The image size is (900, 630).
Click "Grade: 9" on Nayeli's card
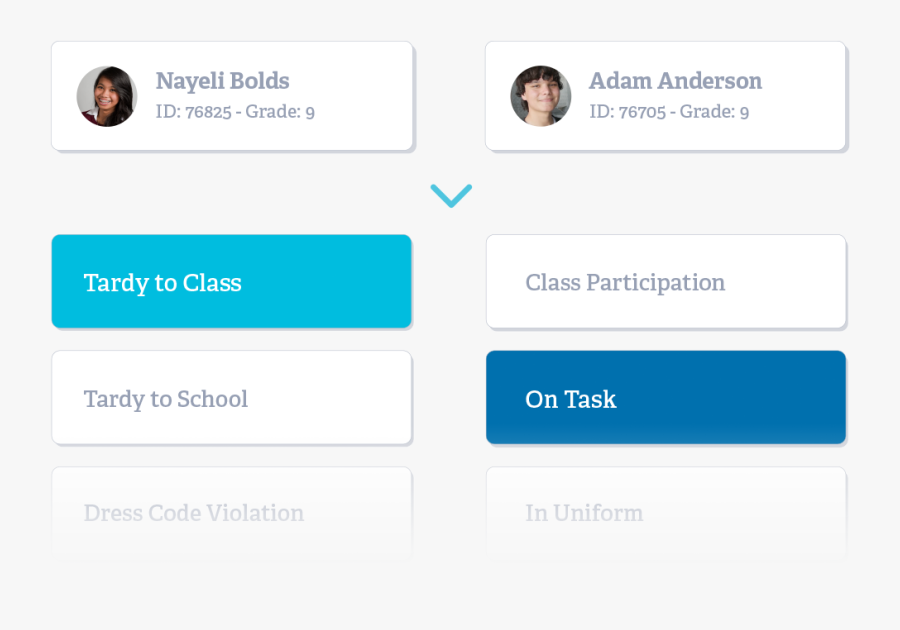click(x=280, y=112)
